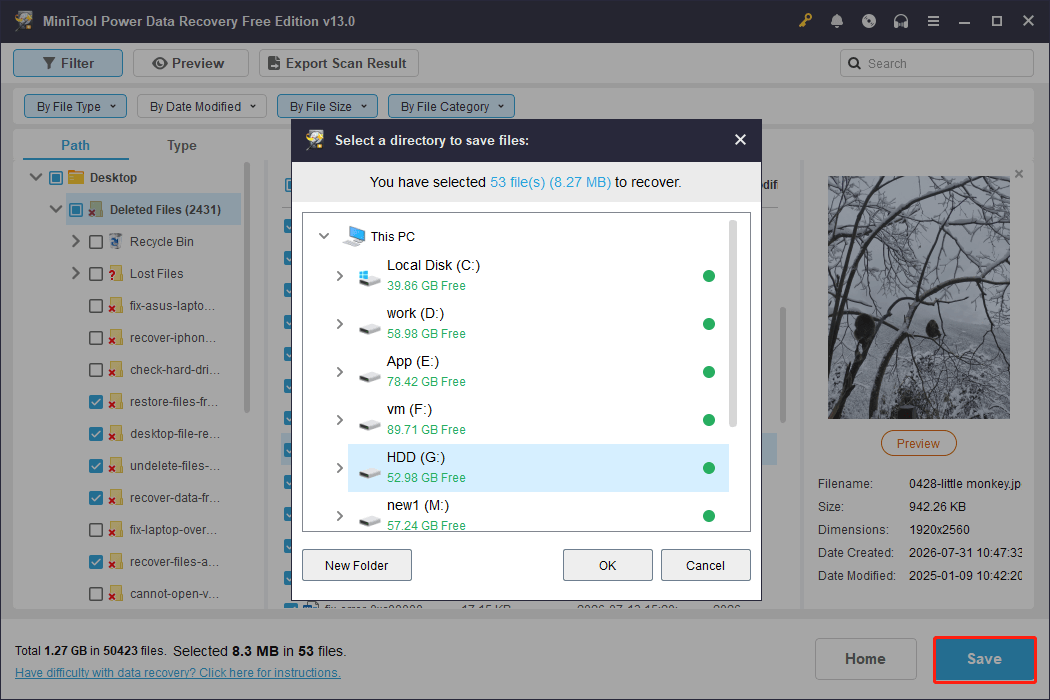Click the left tree panel scrollbar
Screen dimensions: 1050x700
(246, 288)
